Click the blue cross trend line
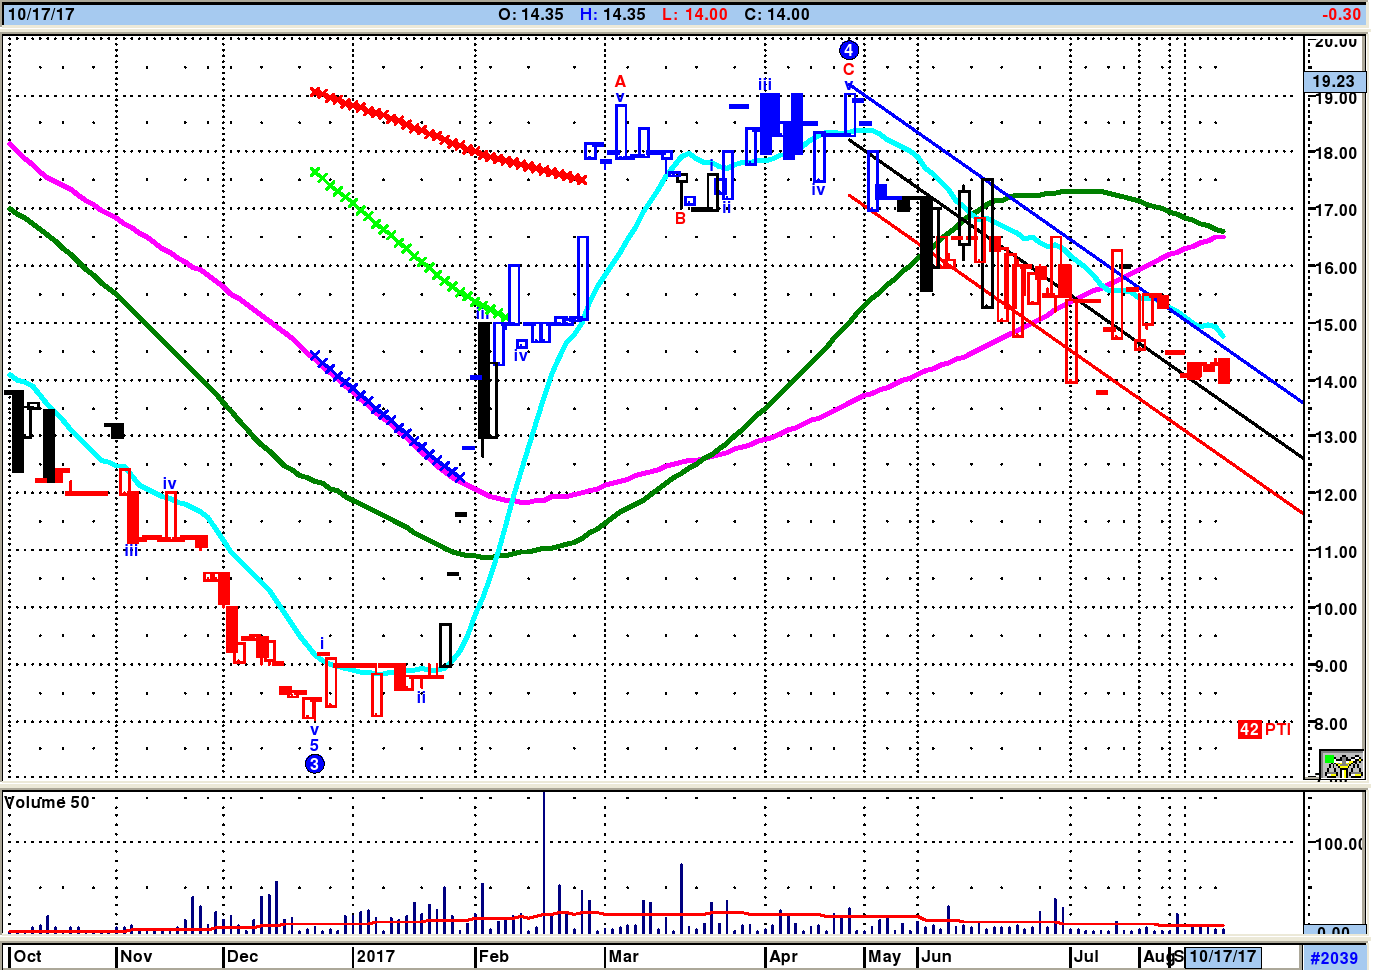 [388, 416]
